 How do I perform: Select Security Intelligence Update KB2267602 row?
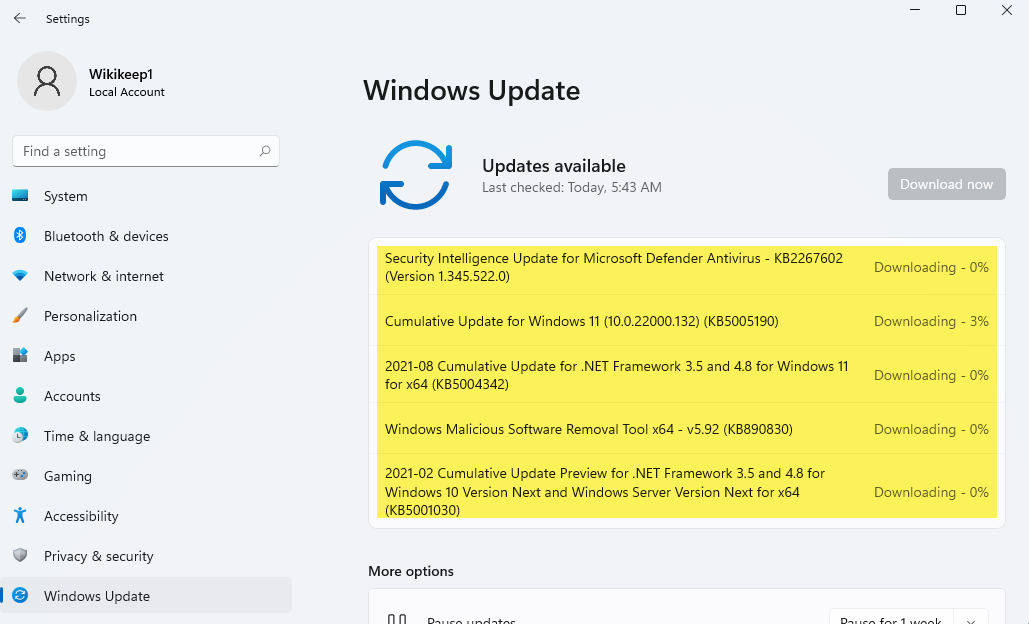pyautogui.click(x=686, y=267)
